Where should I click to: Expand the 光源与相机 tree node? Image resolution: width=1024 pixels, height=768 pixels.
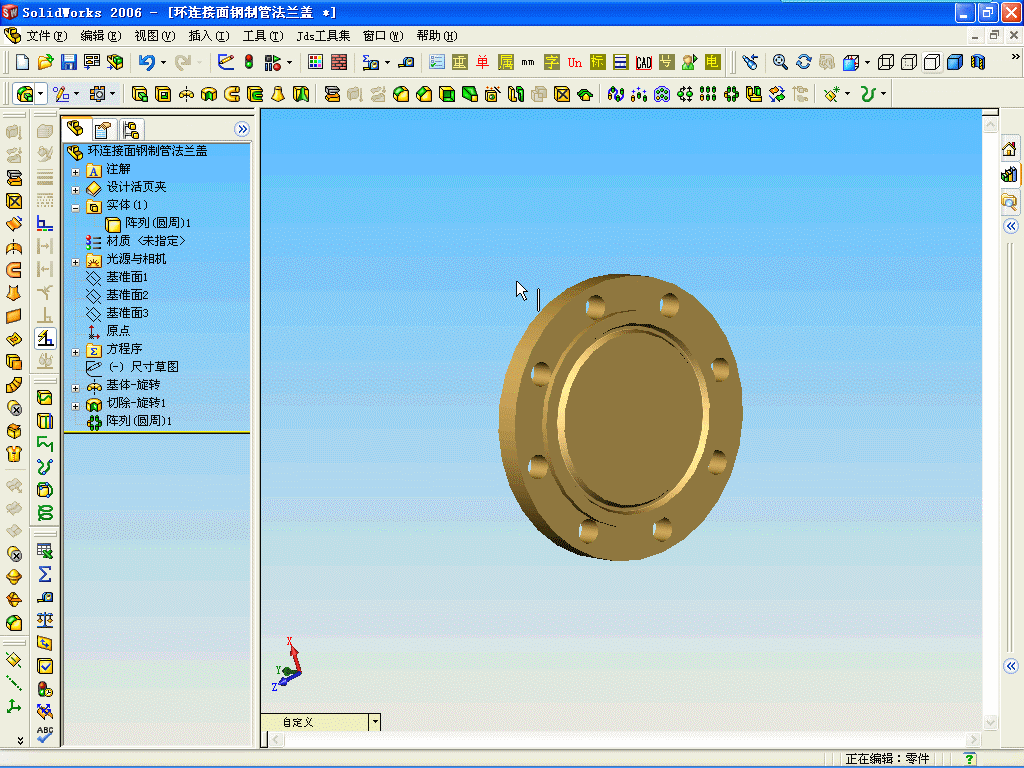(x=75, y=263)
